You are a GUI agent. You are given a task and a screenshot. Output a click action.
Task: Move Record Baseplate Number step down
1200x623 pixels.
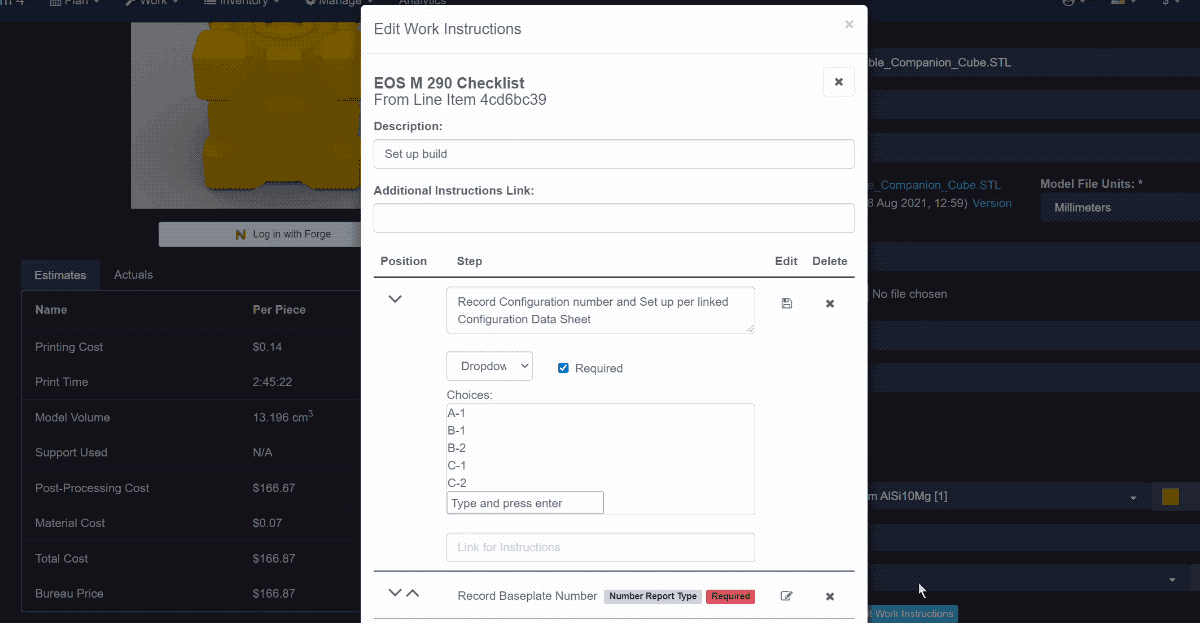[x=395, y=593]
